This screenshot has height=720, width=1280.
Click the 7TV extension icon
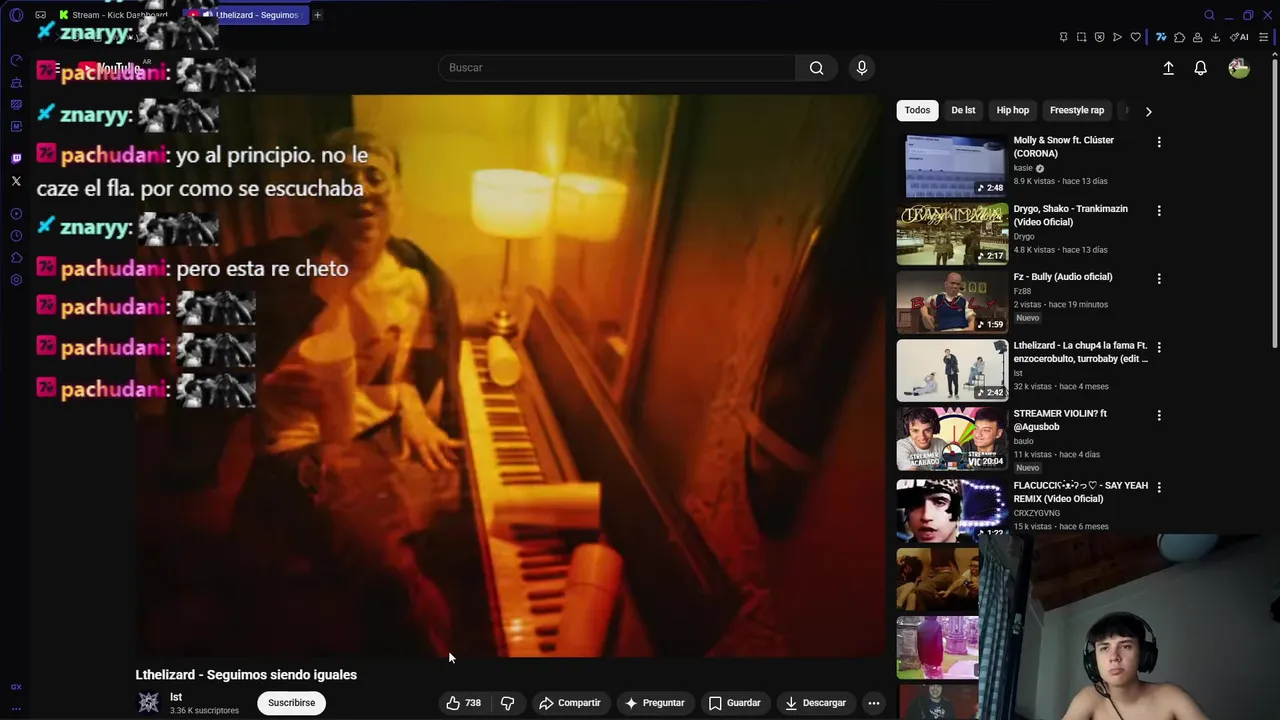pyautogui.click(x=1161, y=37)
